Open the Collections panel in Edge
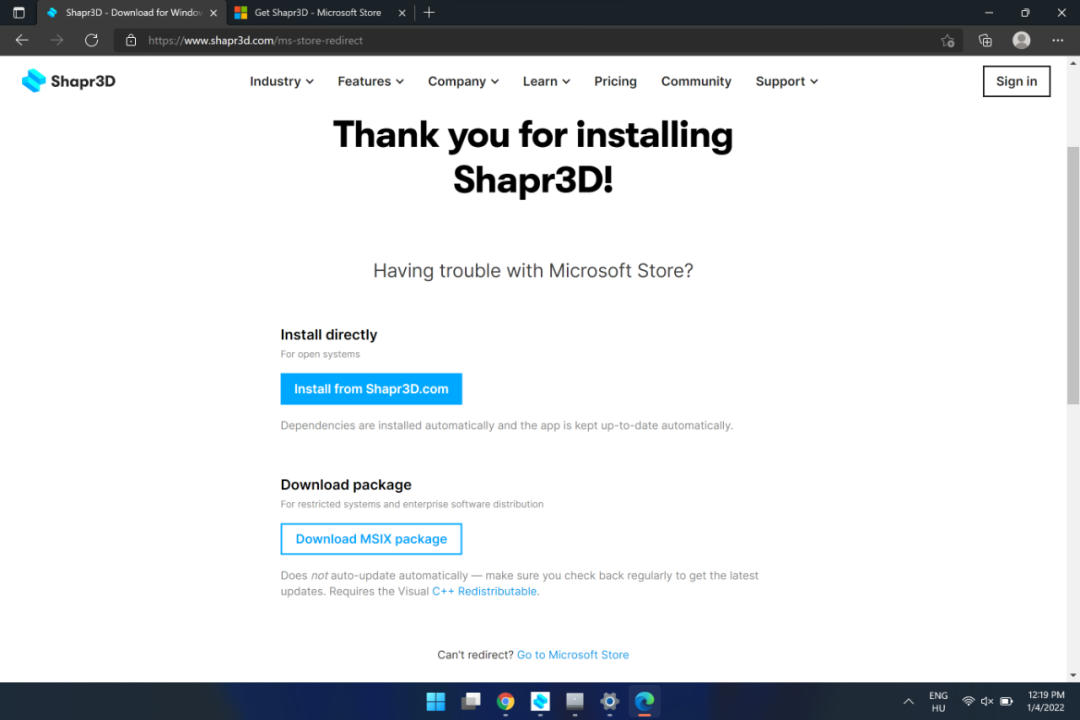This screenshot has height=720, width=1080. tap(985, 40)
